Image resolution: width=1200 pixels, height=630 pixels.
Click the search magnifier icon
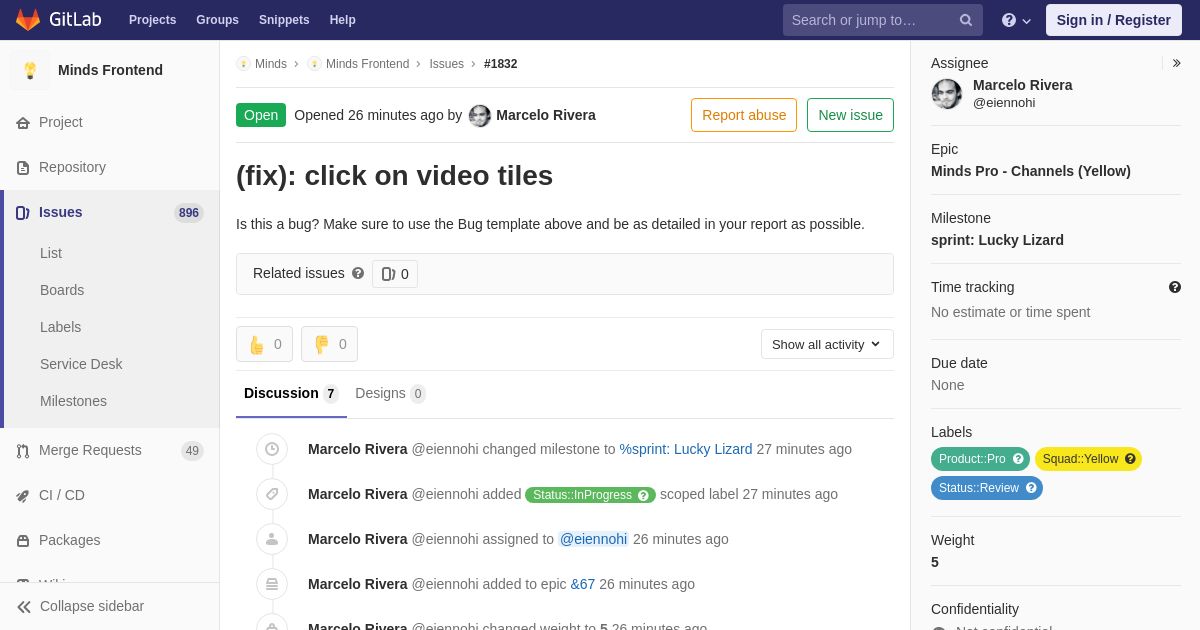pyautogui.click(x=966, y=20)
